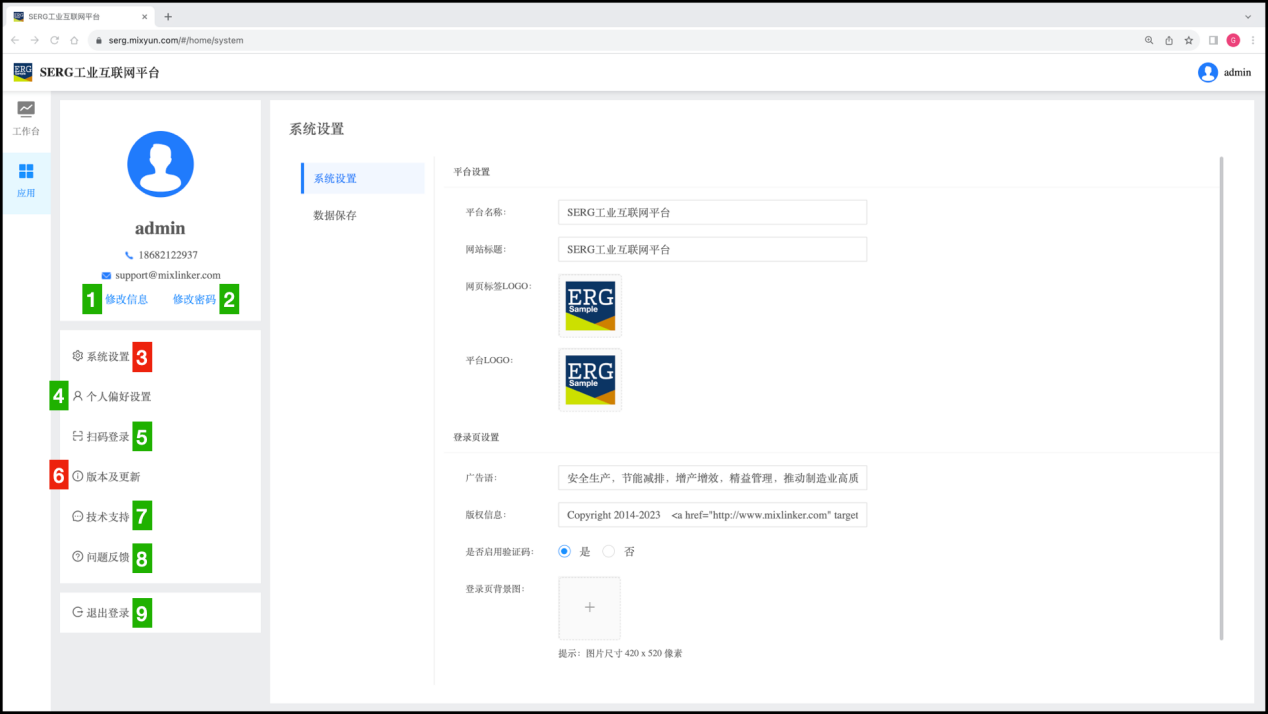Screen dimensions: 1268x714
Task: Open the 数据保存 tab
Action: tap(335, 215)
